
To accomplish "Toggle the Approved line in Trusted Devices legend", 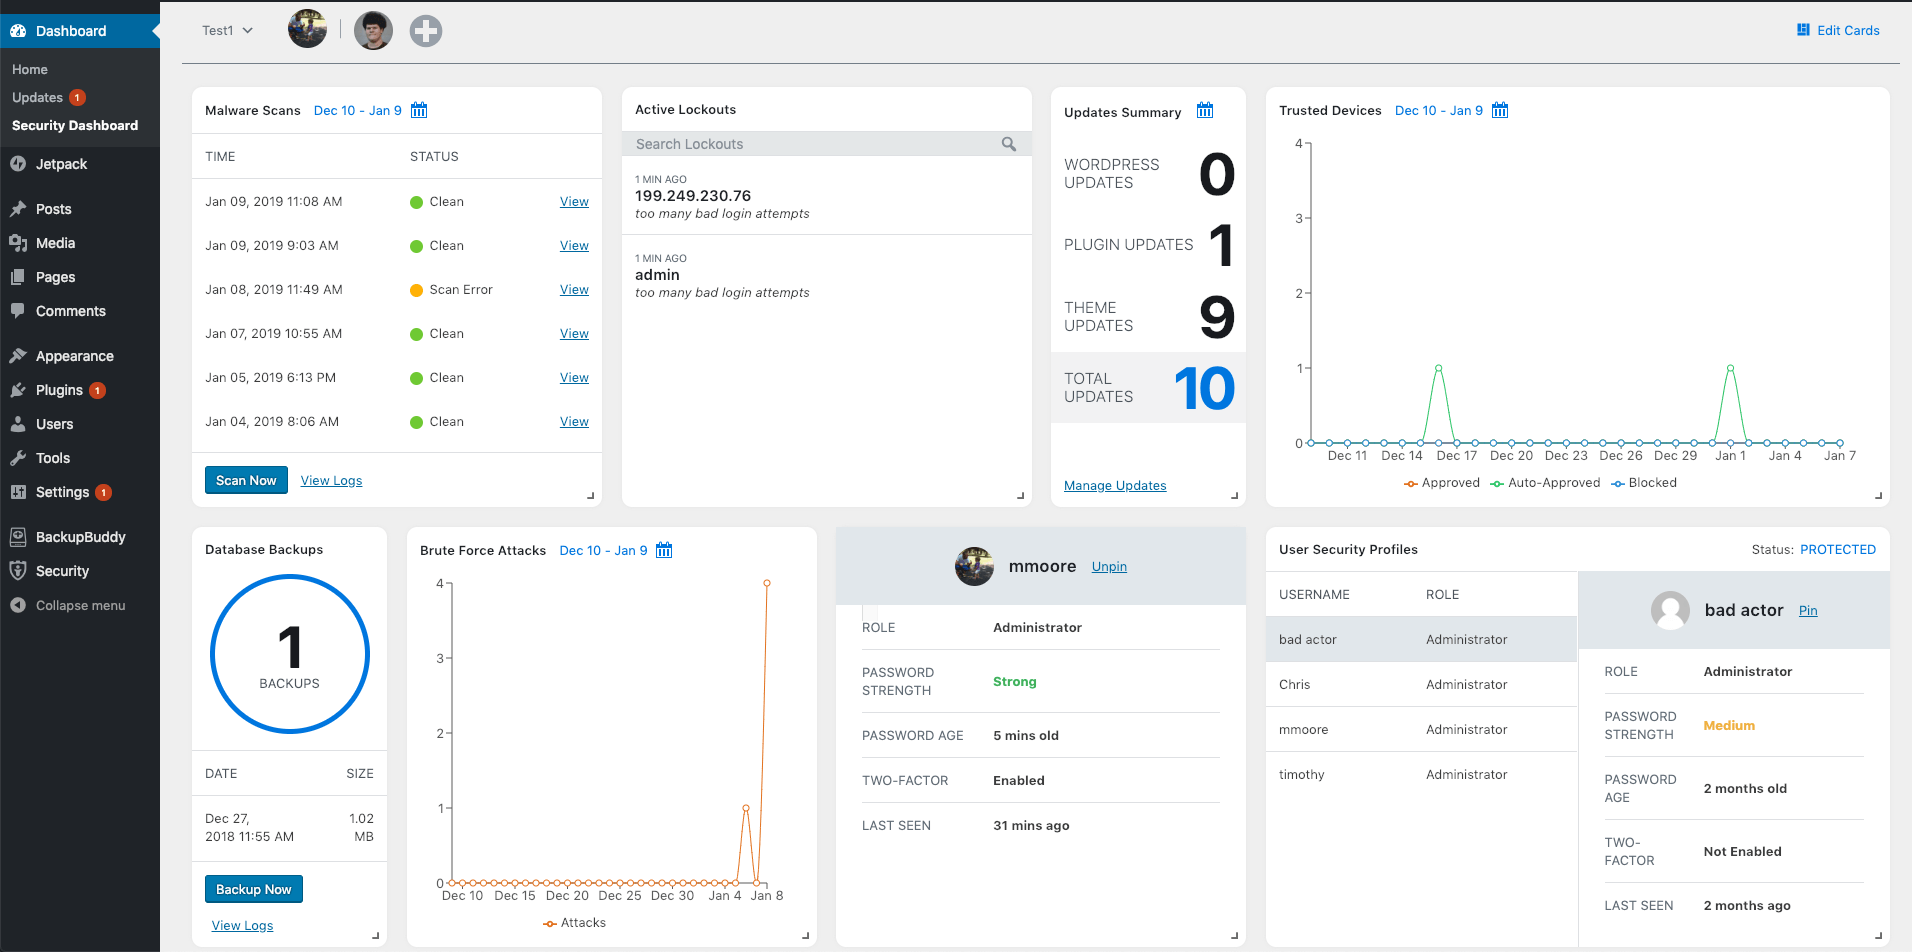I will click(x=1442, y=482).
